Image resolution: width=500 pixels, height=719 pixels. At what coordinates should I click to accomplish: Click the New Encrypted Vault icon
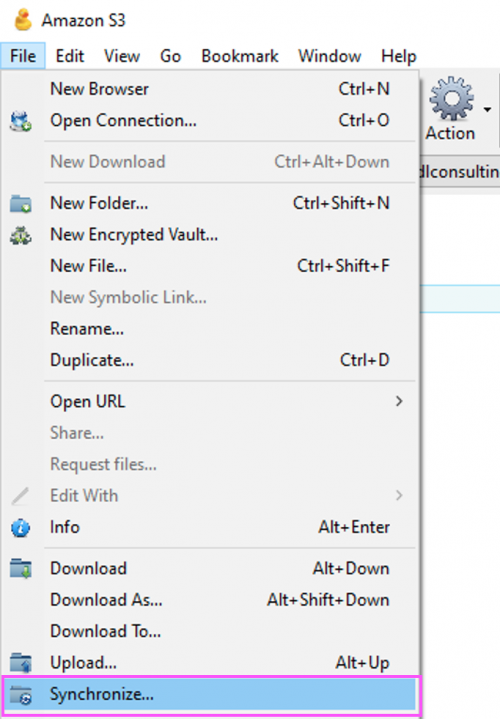tap(21, 235)
